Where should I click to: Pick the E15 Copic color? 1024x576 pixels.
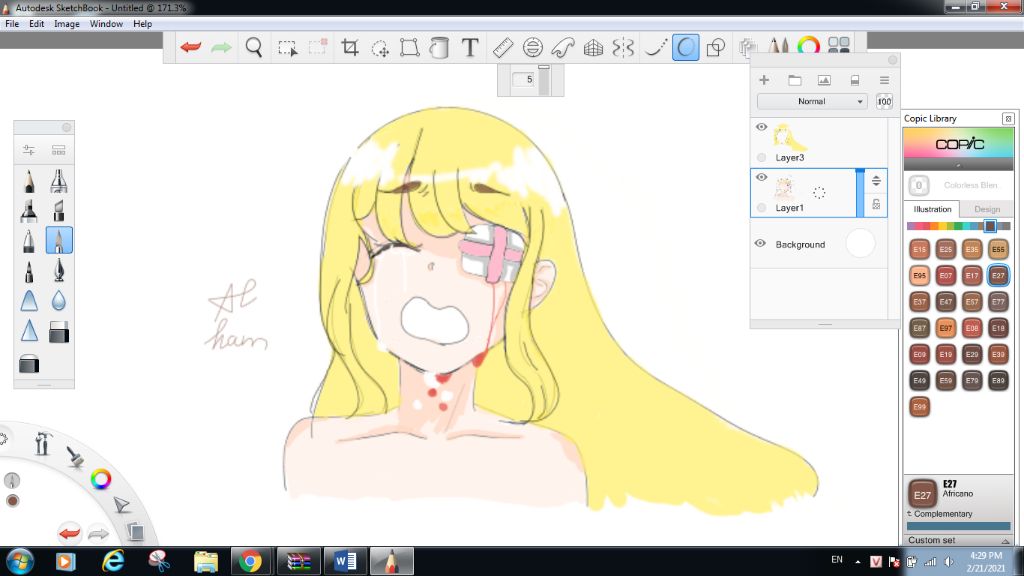point(920,249)
